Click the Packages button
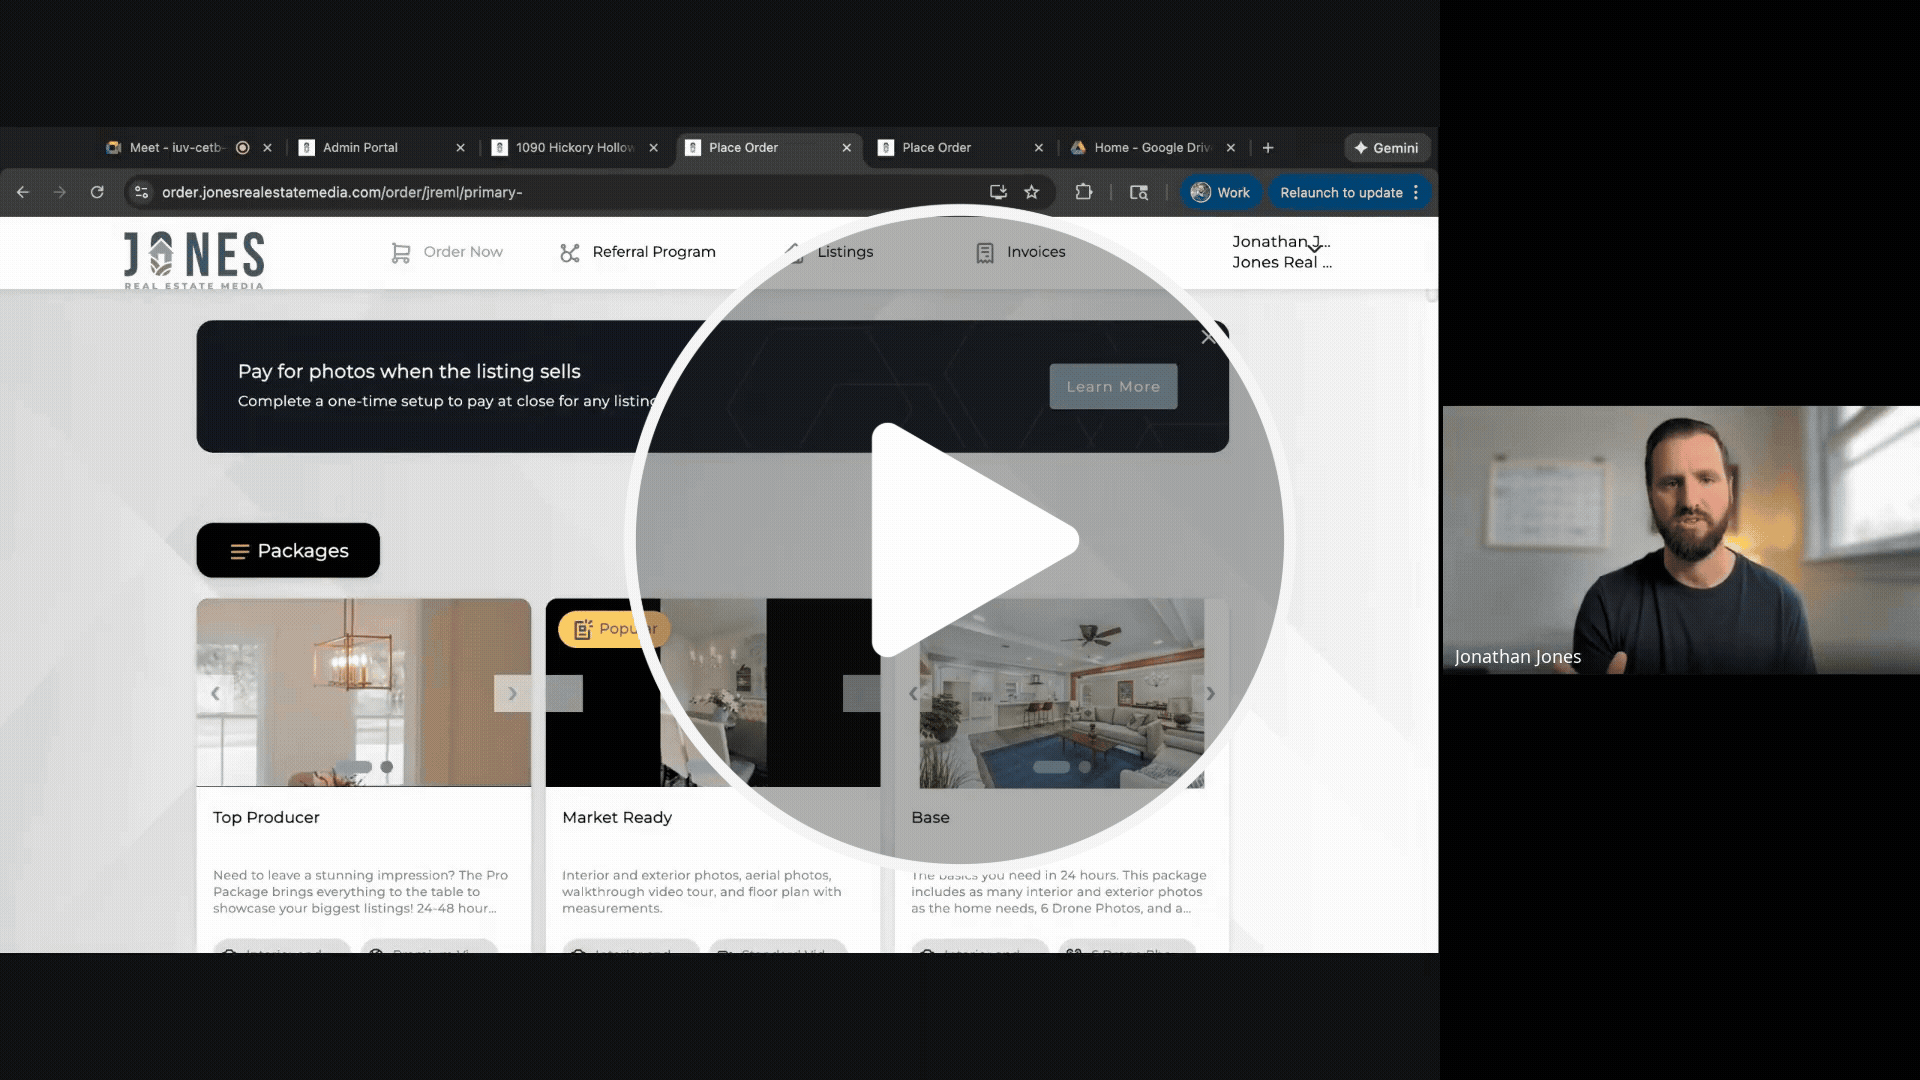This screenshot has width=1920, height=1080. [x=288, y=550]
